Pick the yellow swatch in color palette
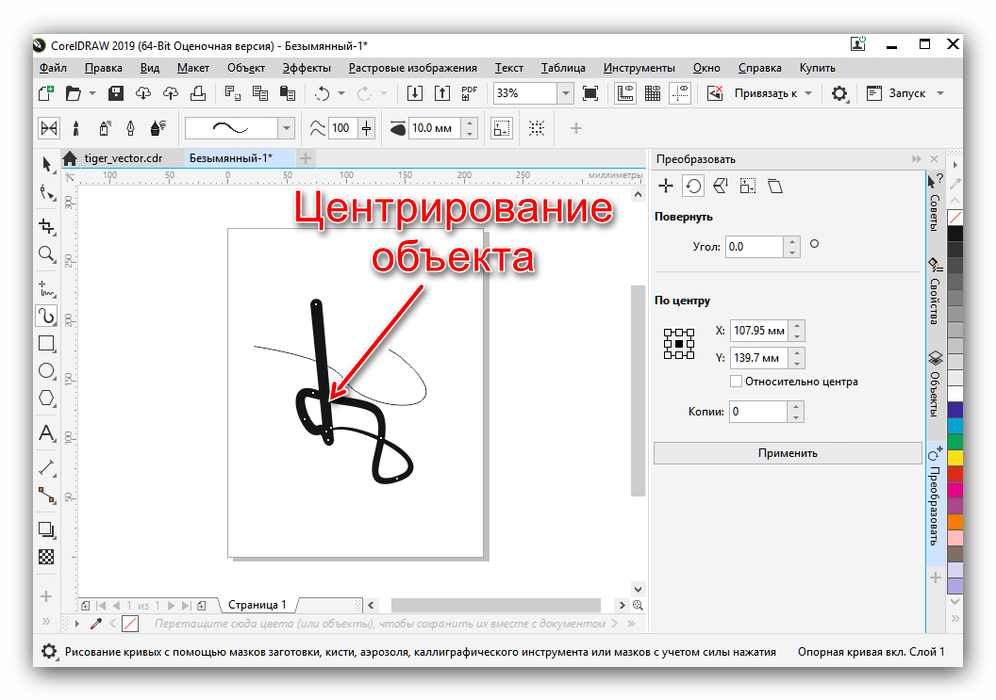Viewport: 996px width, 700px height. [x=955, y=457]
